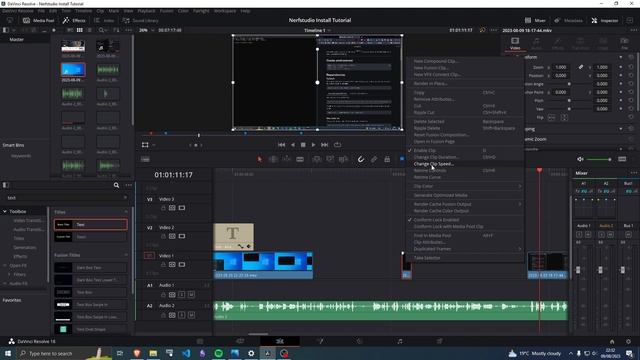
Task: Open the Index panel
Action: point(104,20)
